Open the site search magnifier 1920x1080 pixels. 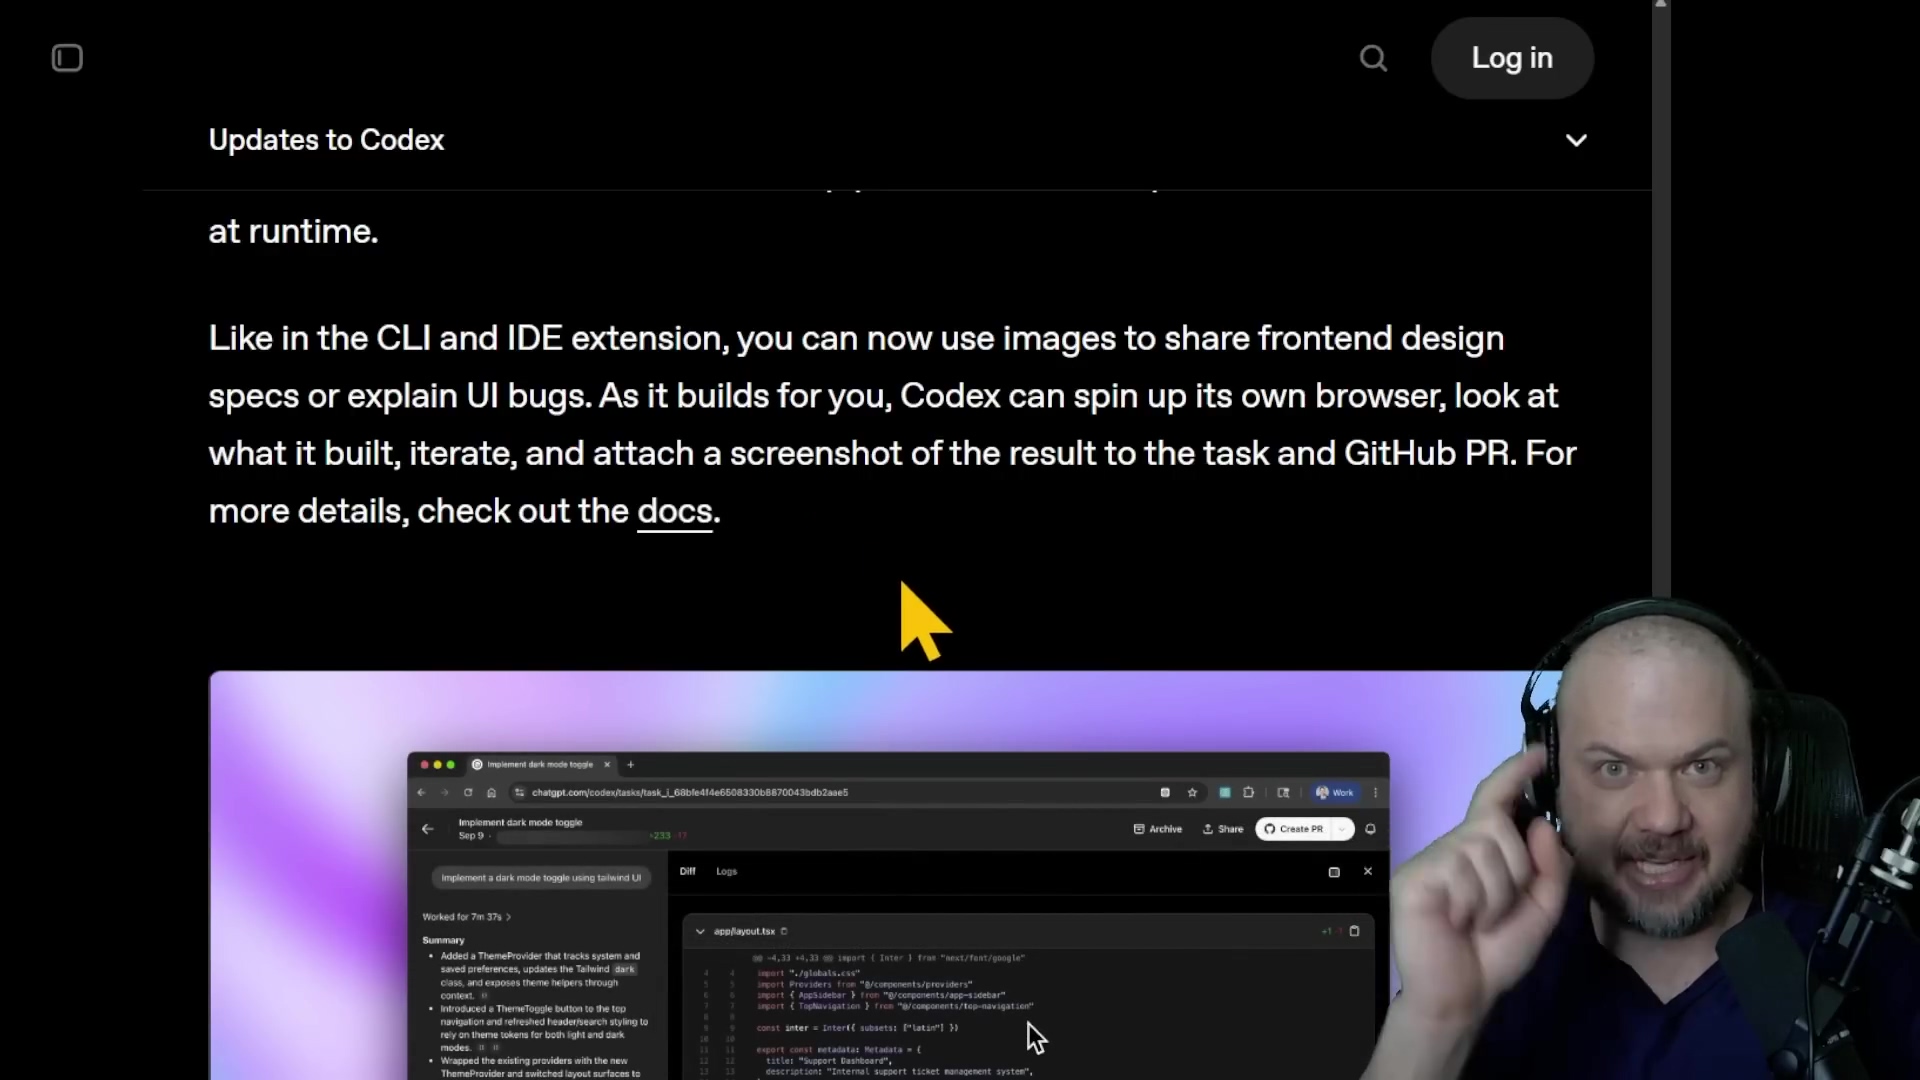(x=1373, y=58)
